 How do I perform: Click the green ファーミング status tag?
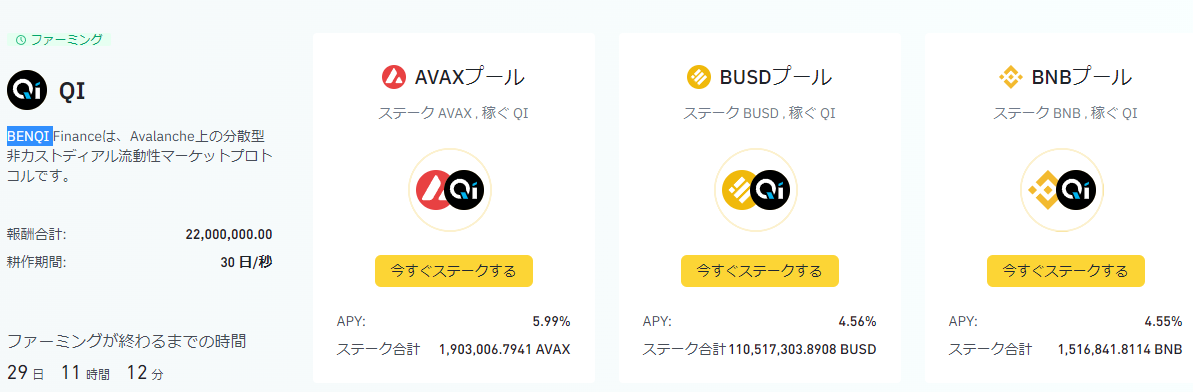tap(59, 40)
